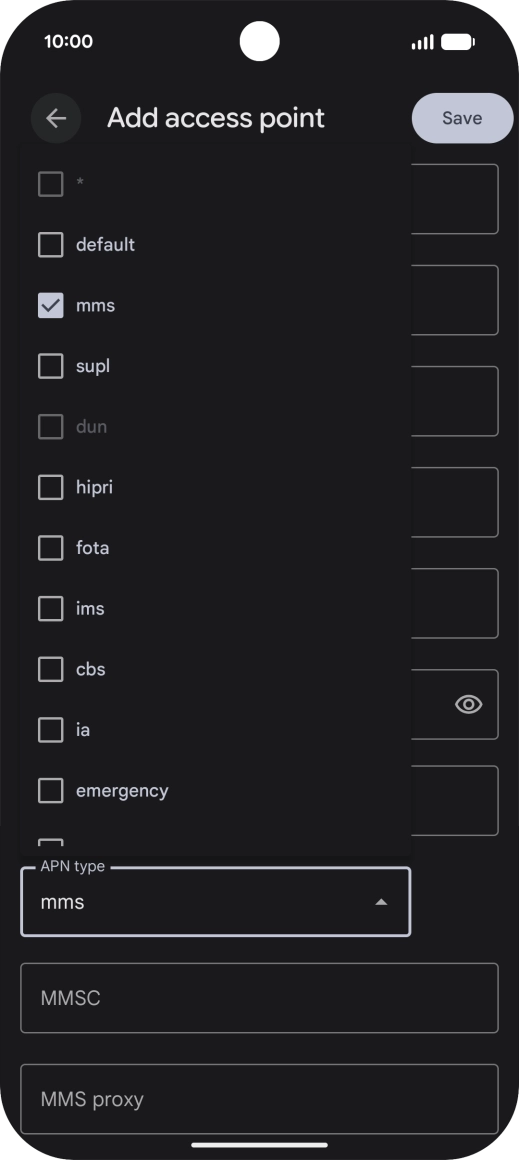Tap the signal strength icon
Image resolution: width=519 pixels, height=1160 pixels.
[423, 42]
